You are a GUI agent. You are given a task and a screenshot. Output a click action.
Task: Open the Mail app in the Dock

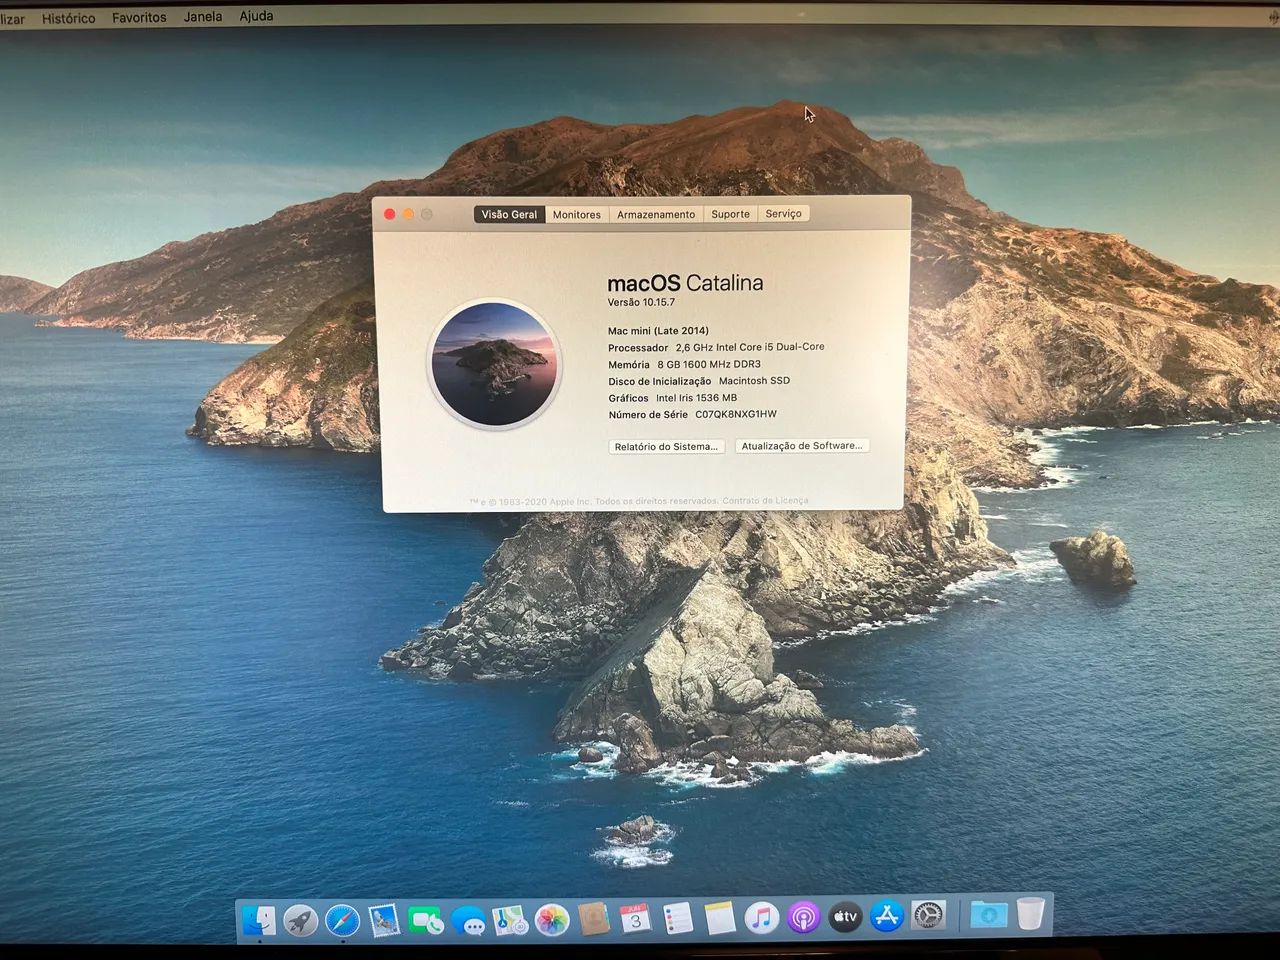[x=384, y=918]
